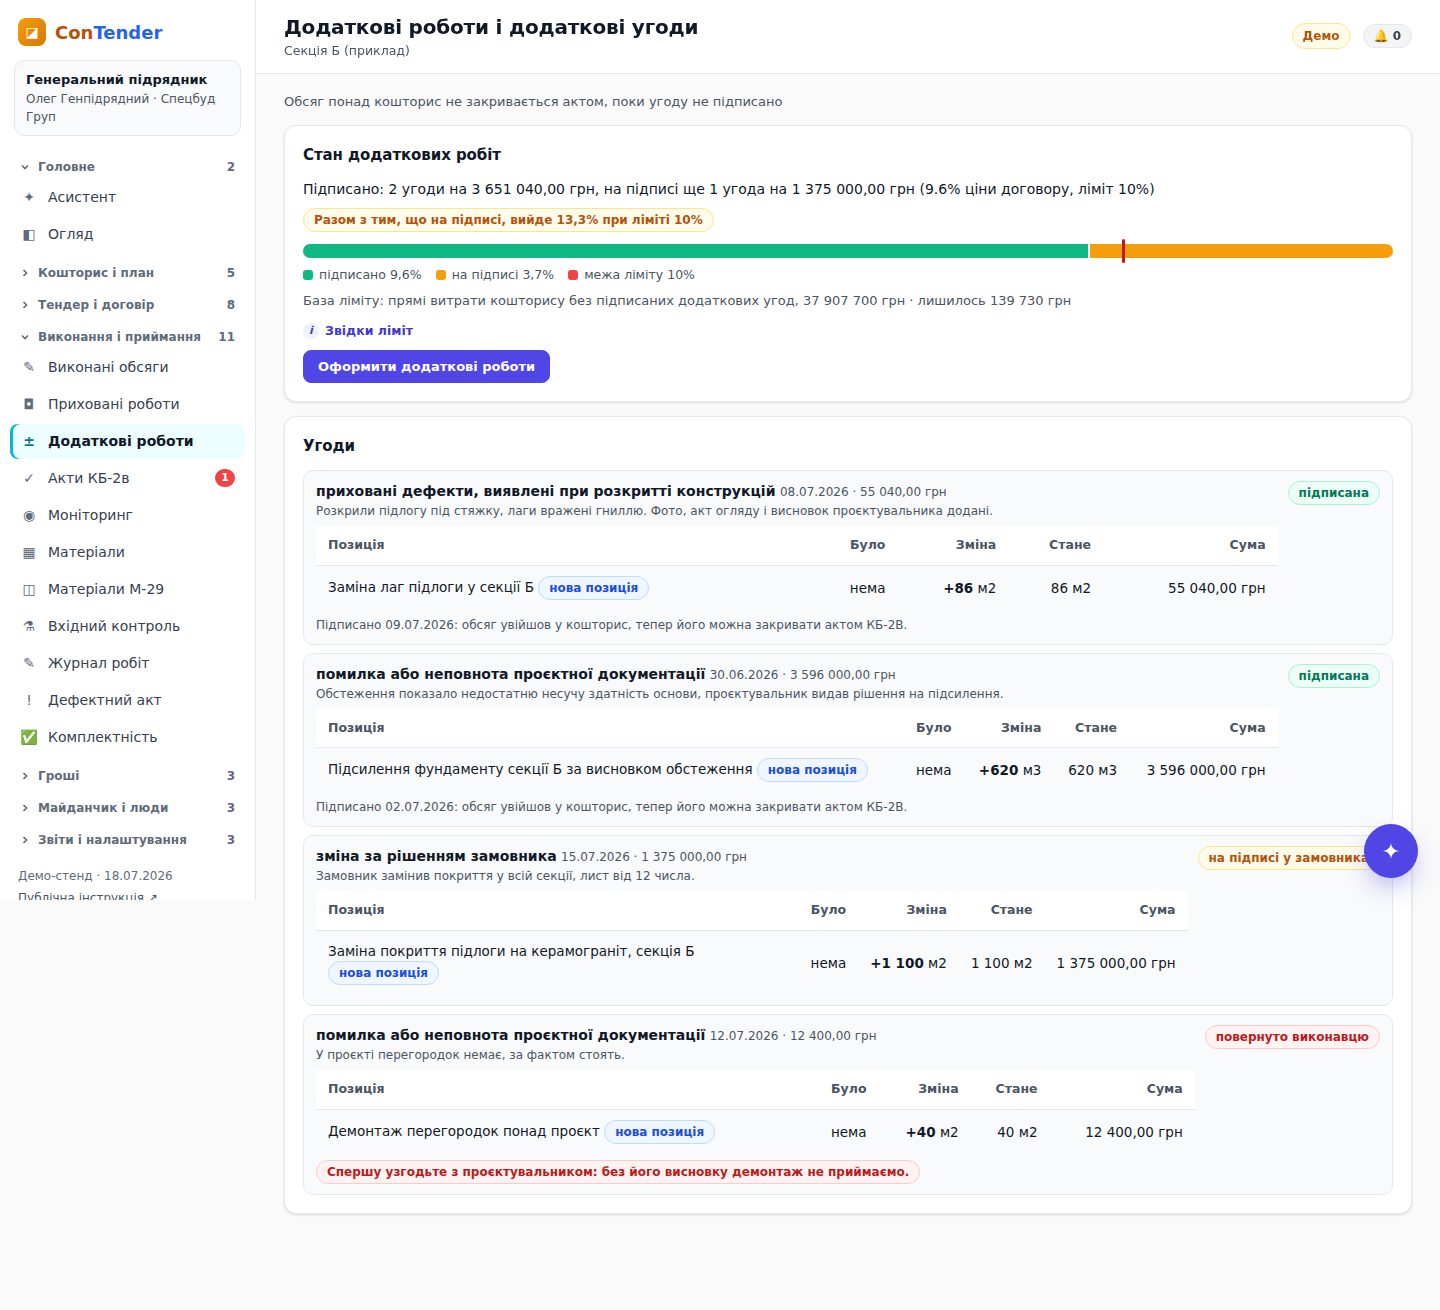
Task: Click the Генеральний підрядник profile card
Action: pyautogui.click(x=127, y=98)
